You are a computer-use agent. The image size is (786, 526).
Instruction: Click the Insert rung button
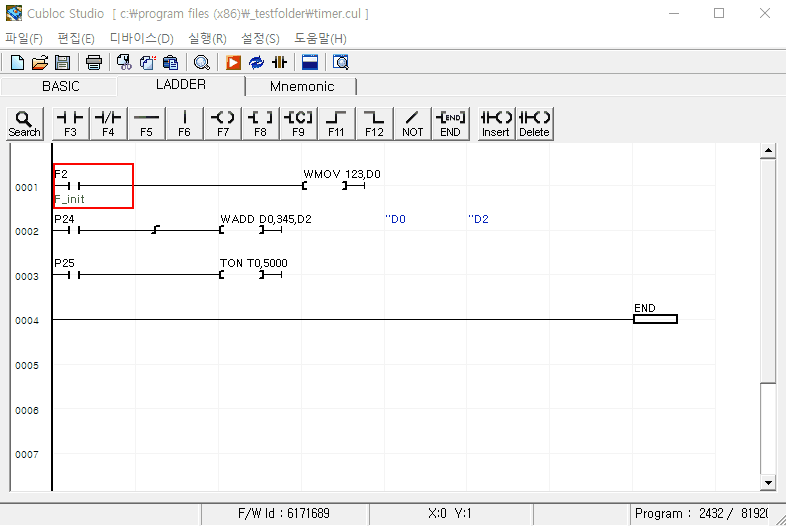point(496,123)
